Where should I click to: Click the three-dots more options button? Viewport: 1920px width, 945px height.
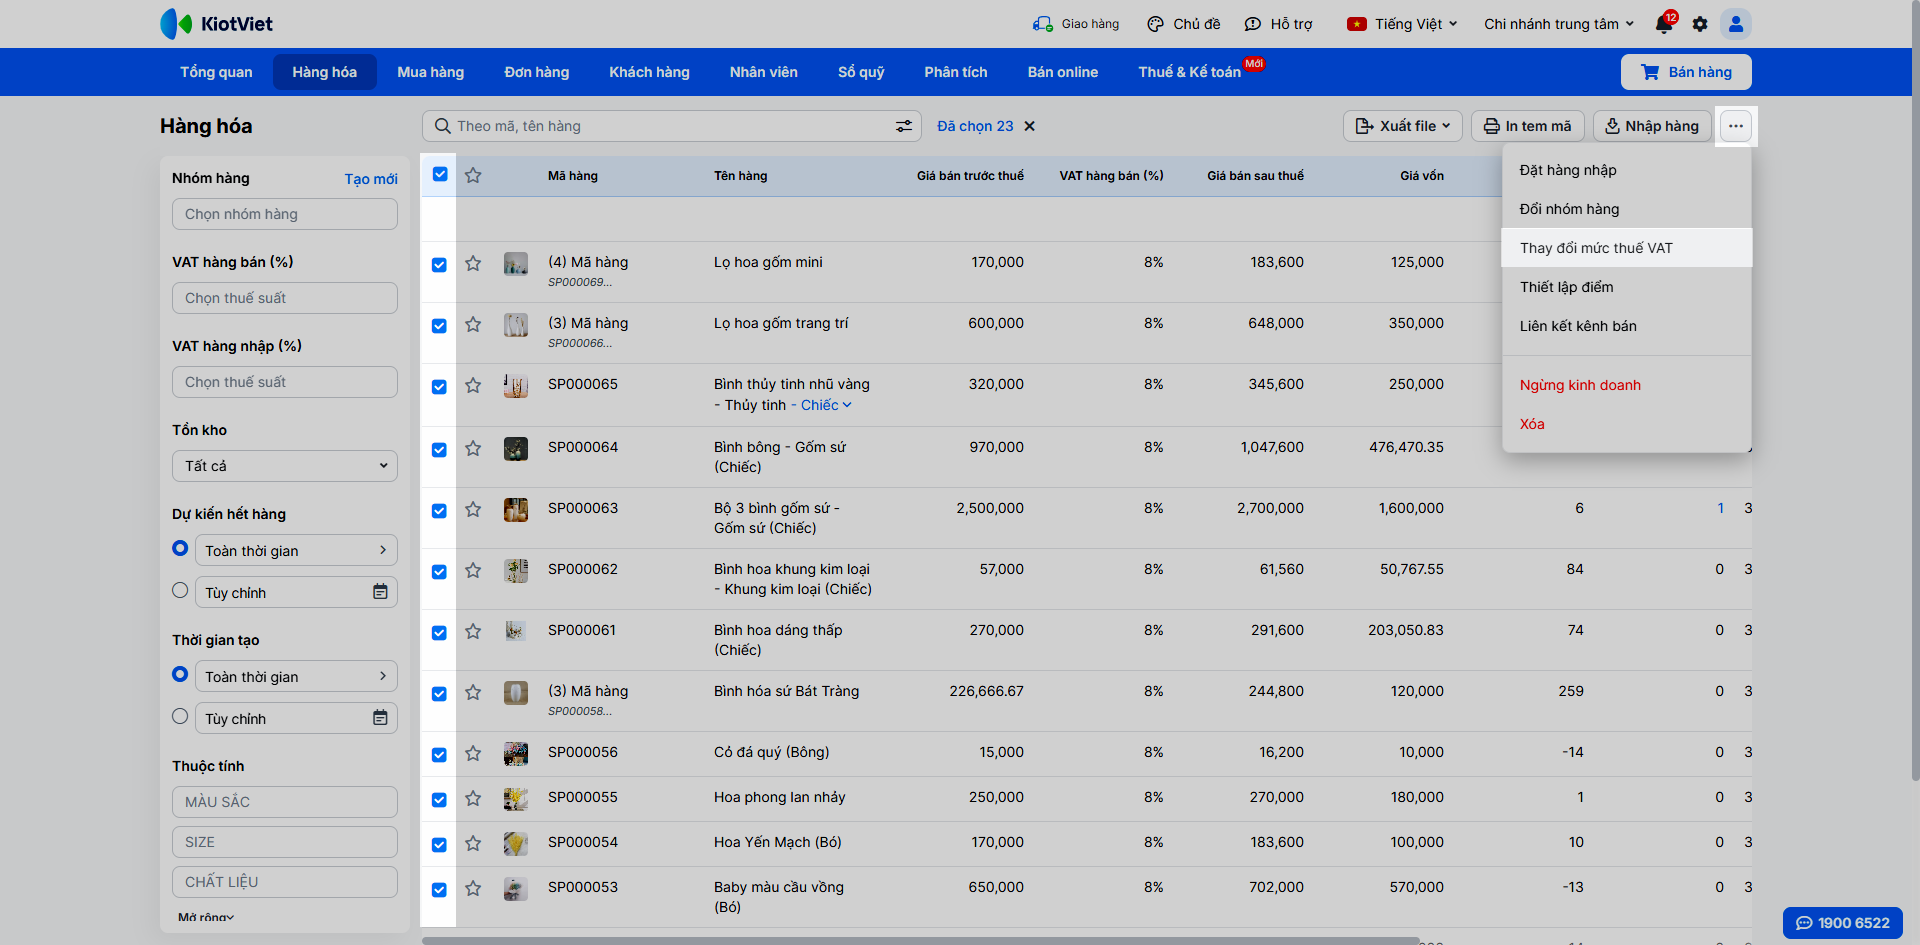[1736, 126]
